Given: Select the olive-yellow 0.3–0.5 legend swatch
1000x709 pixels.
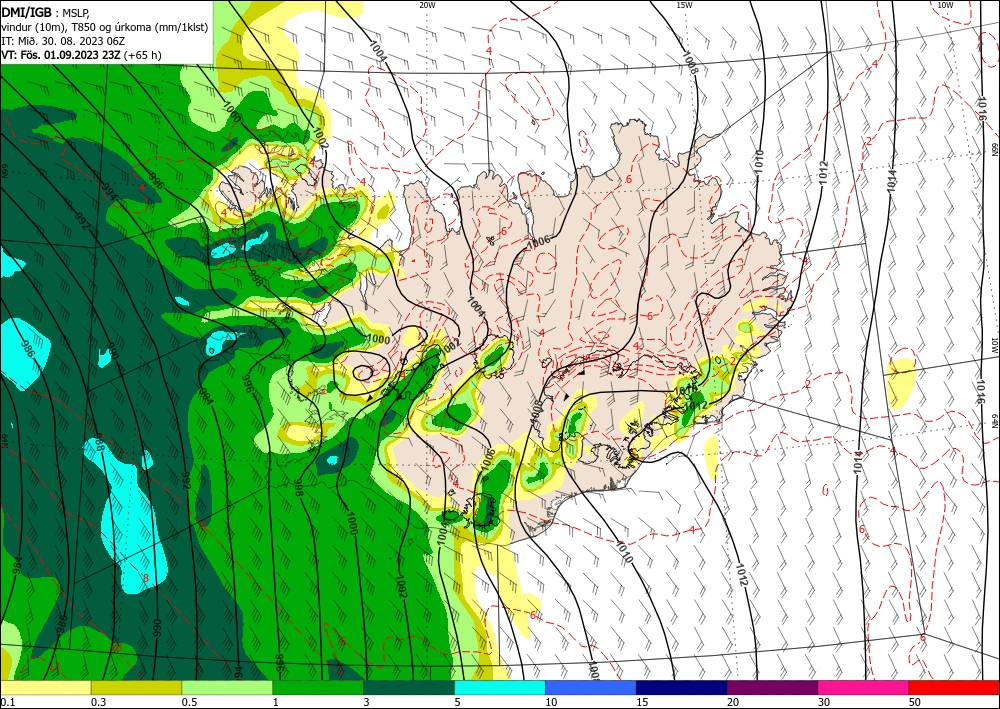Looking at the screenshot, I should tap(136, 687).
